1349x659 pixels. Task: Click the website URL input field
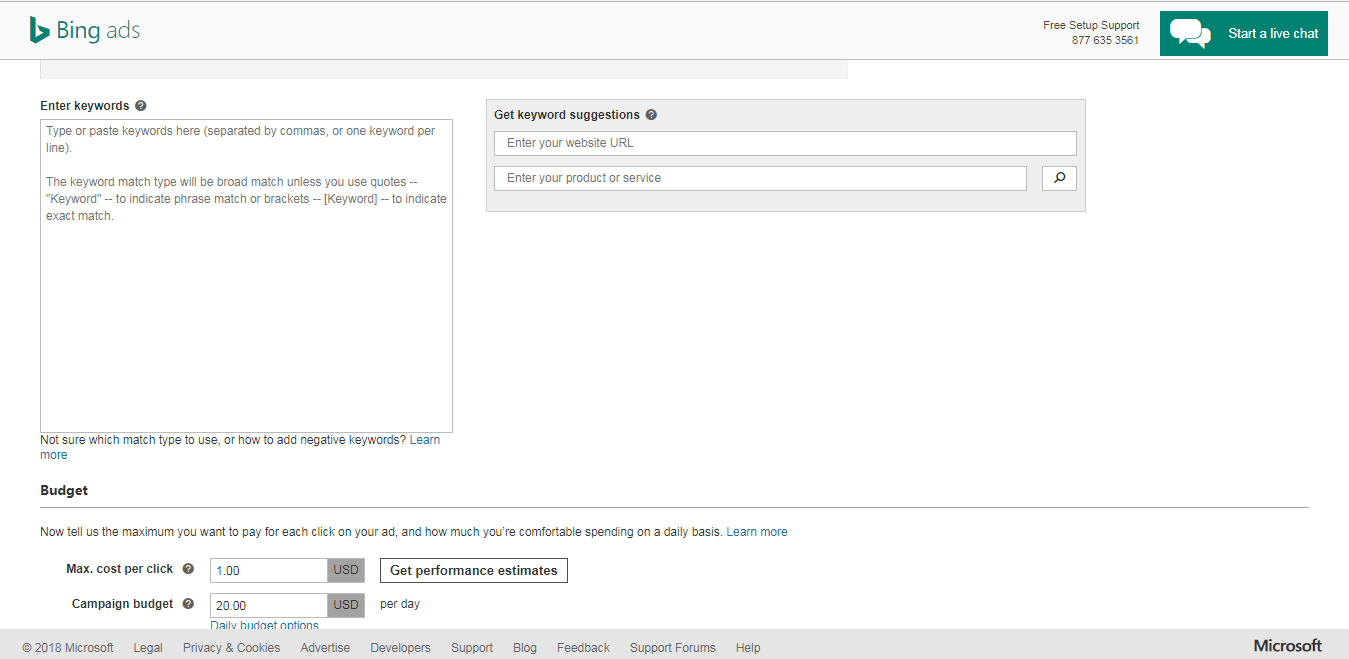coord(785,143)
